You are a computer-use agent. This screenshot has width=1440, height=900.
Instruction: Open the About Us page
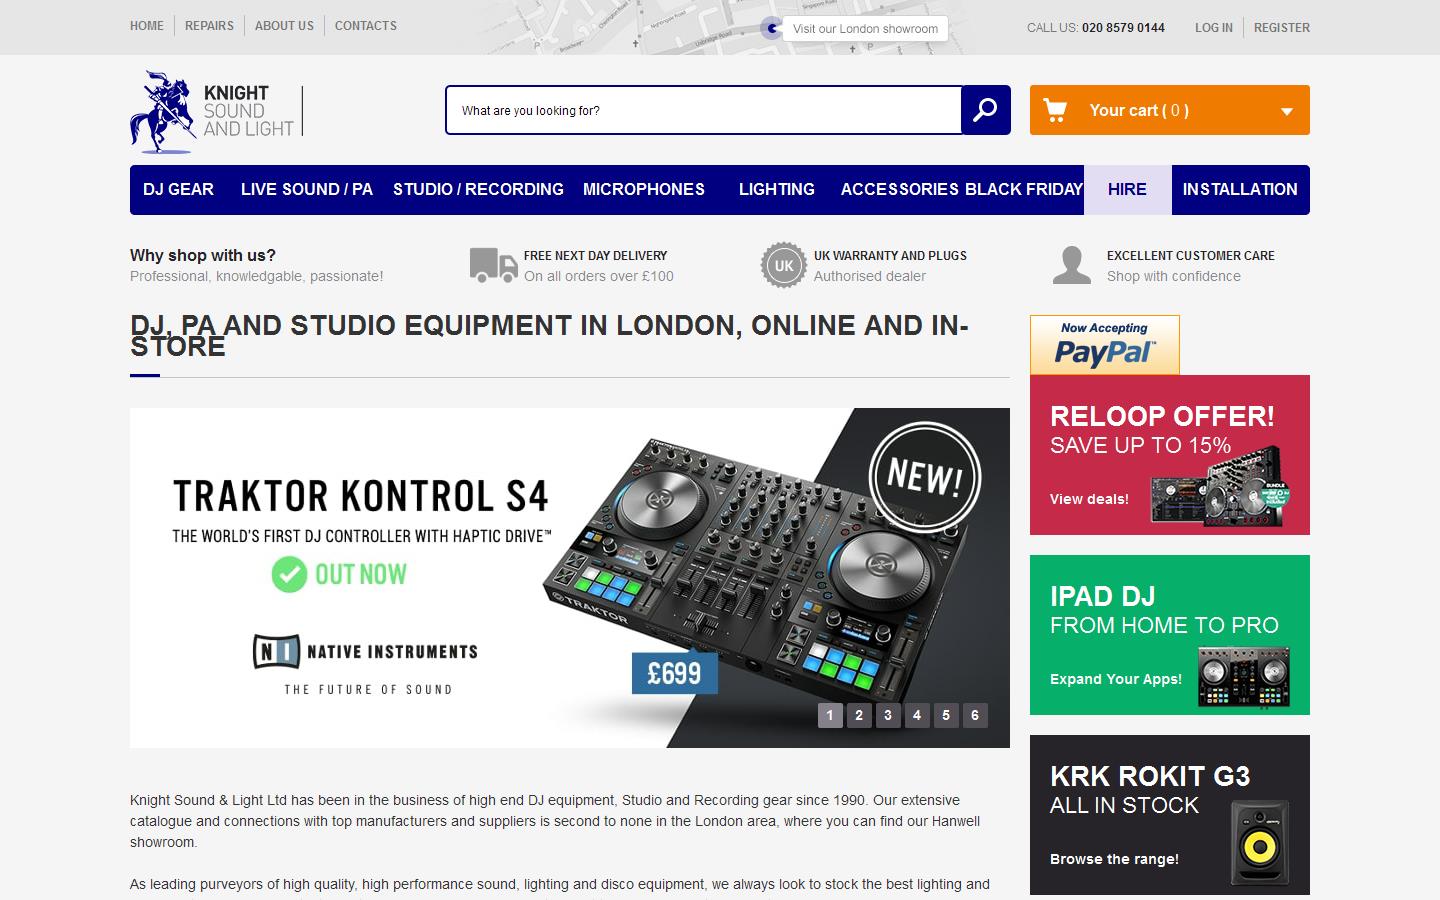tap(284, 26)
